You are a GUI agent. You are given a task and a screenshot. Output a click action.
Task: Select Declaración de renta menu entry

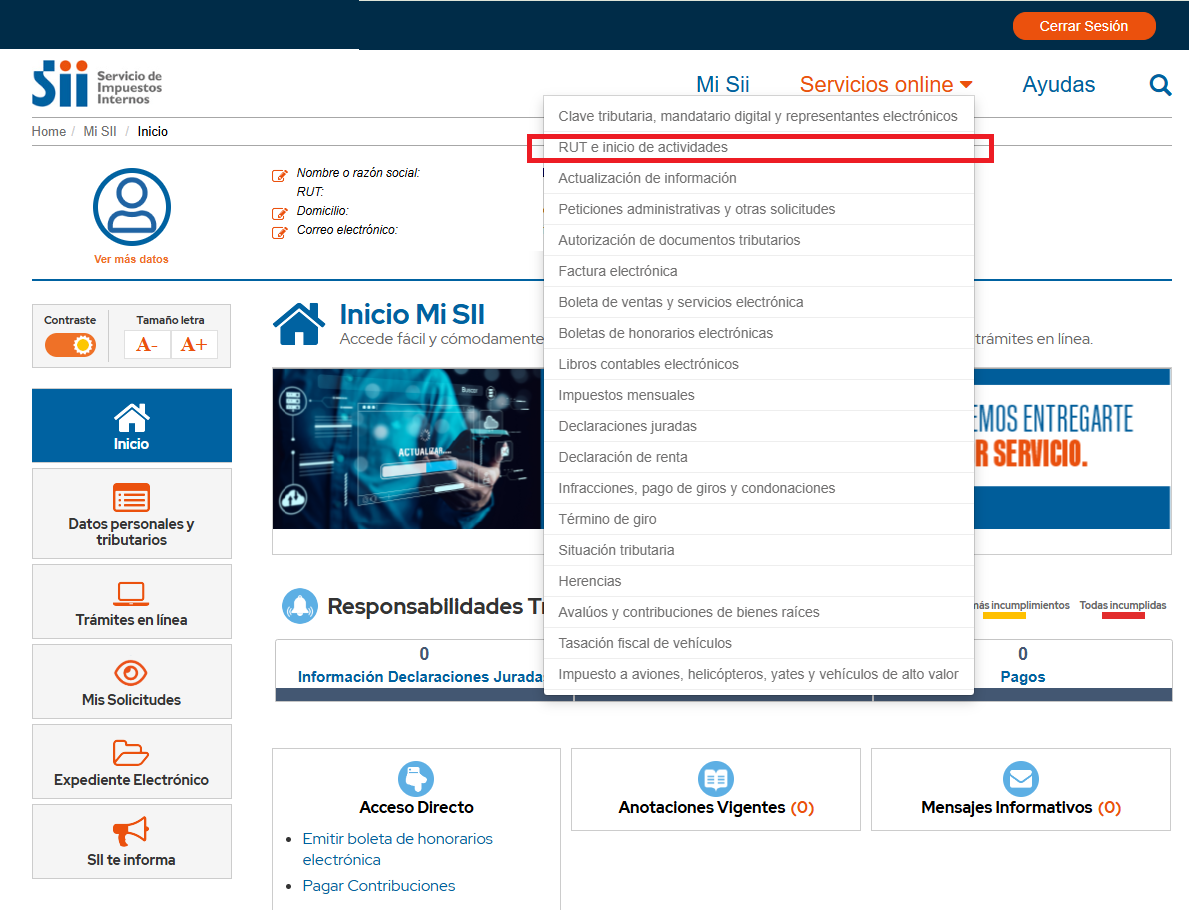(622, 457)
